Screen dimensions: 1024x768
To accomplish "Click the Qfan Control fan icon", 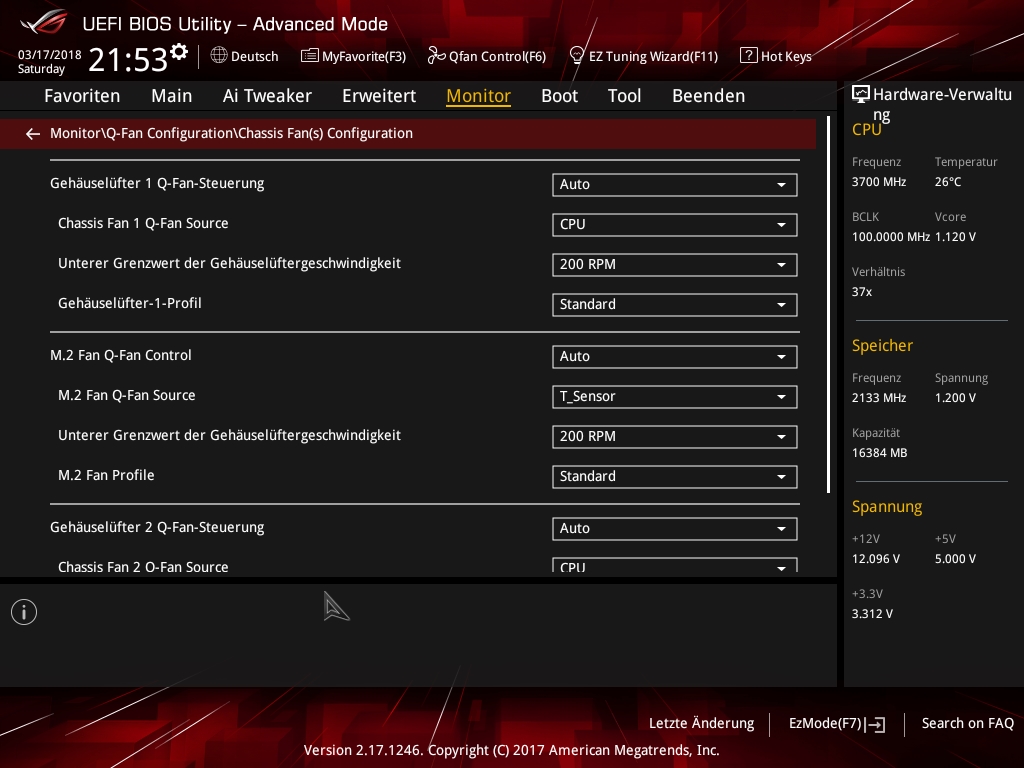I will (x=436, y=56).
